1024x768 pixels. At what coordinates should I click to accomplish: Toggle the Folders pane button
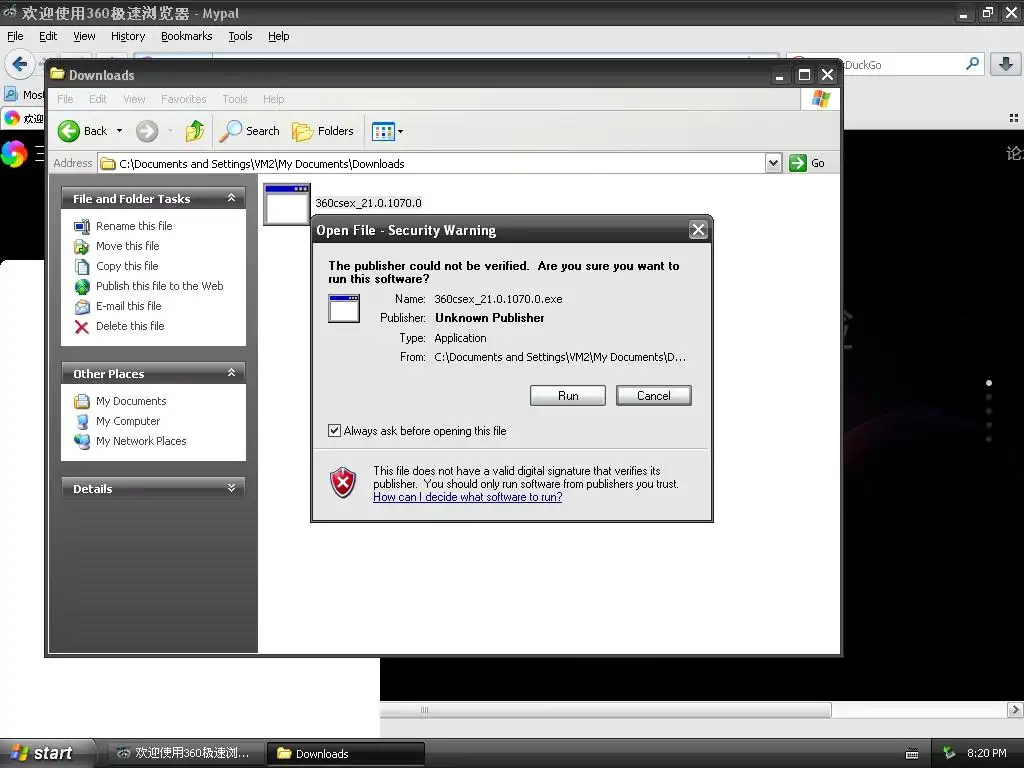(323, 131)
